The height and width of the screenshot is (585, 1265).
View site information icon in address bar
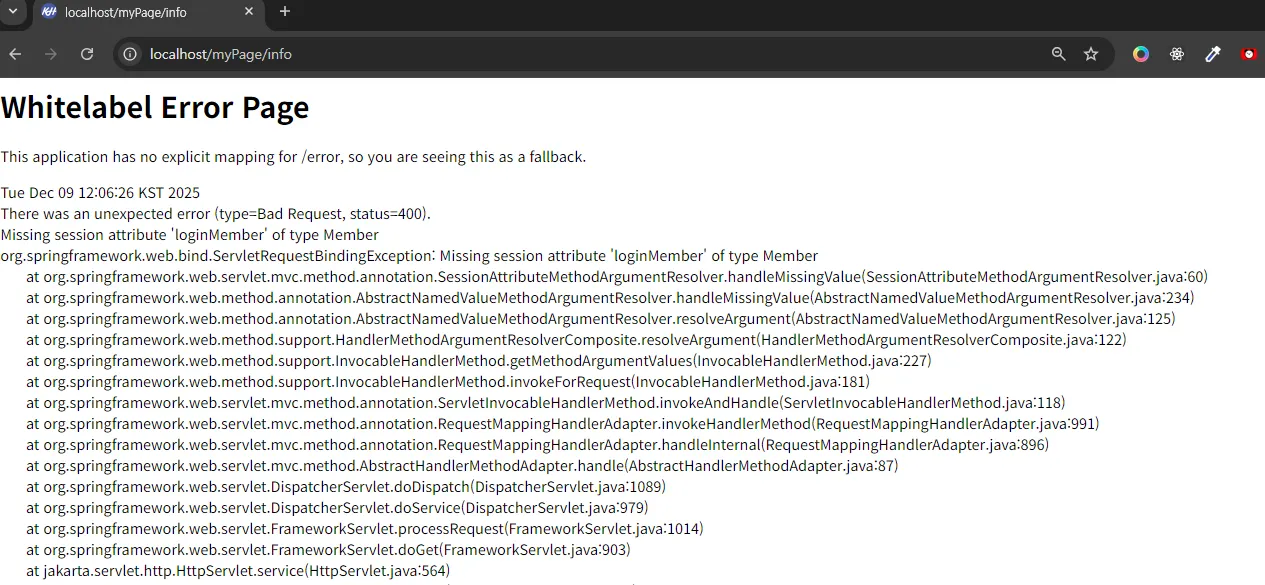coord(130,54)
